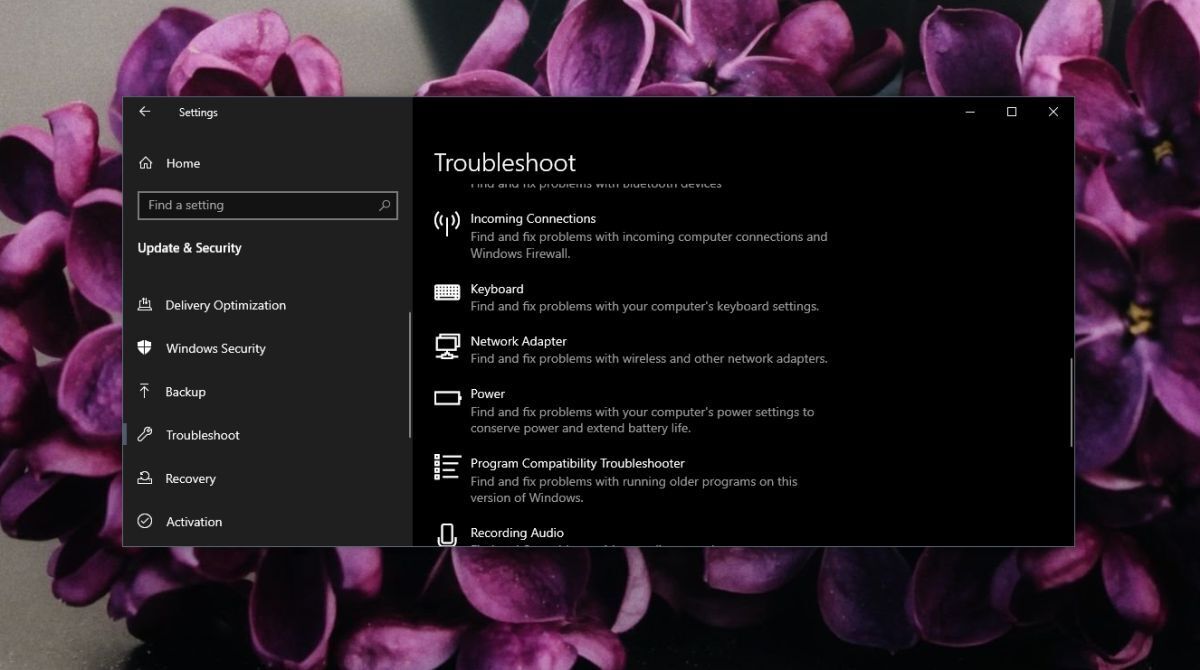The image size is (1200, 670).
Task: Switch to the Recovery section
Action: point(190,478)
